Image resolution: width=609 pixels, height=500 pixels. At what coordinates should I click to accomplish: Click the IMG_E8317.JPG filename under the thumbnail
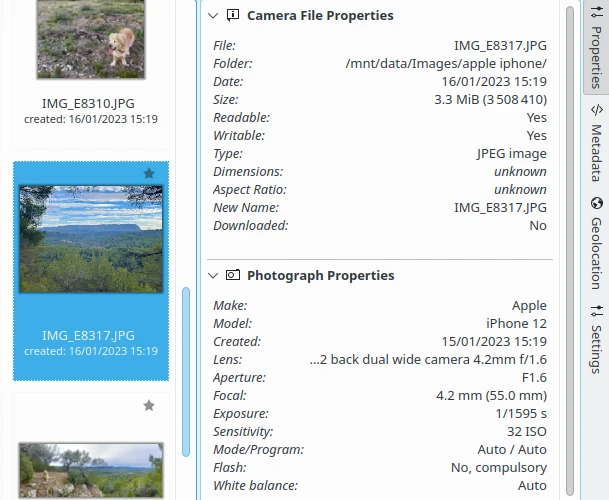click(x=91, y=335)
